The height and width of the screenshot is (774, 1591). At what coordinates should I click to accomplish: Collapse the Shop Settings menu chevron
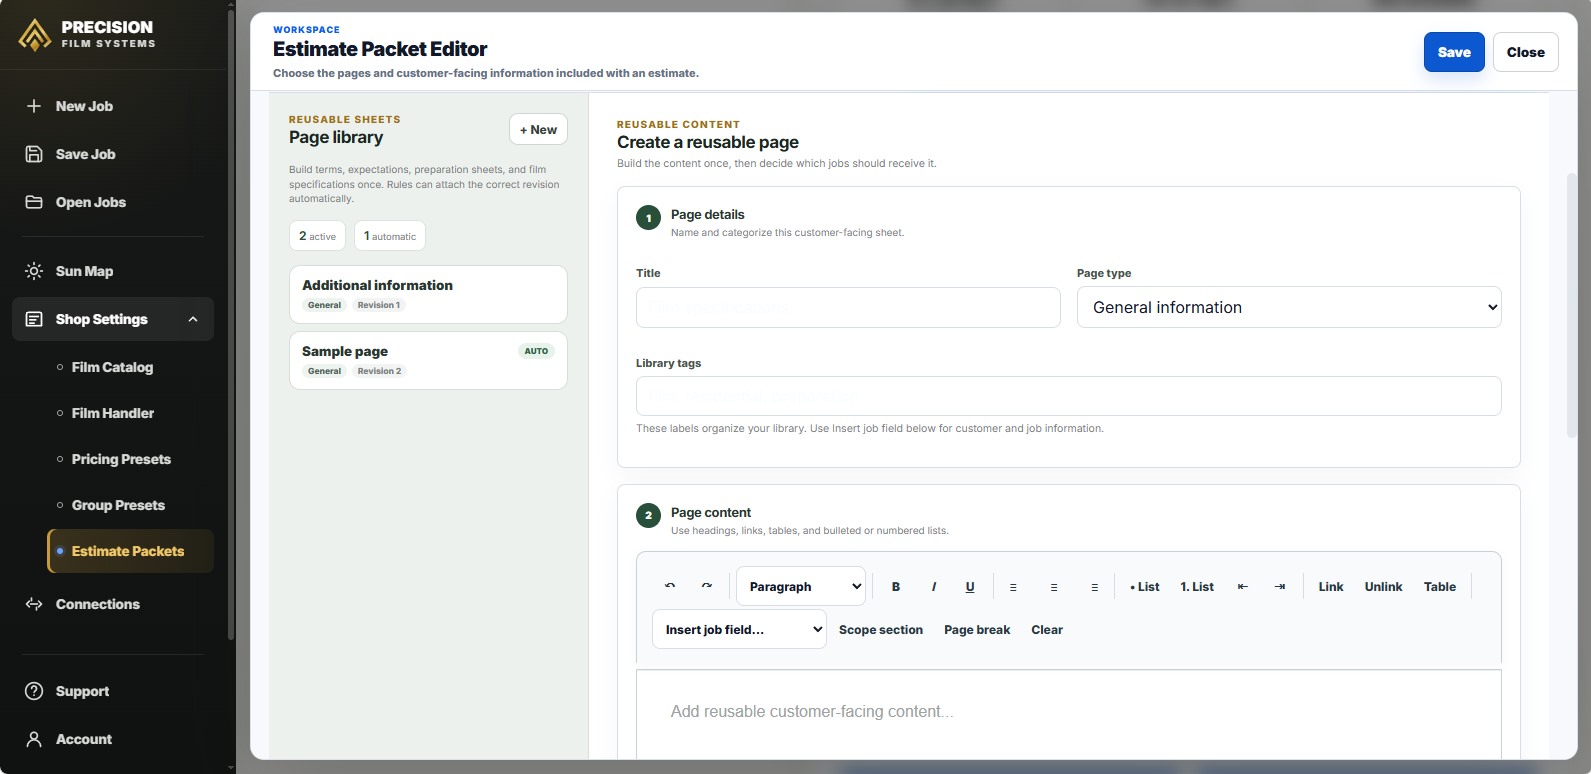193,319
